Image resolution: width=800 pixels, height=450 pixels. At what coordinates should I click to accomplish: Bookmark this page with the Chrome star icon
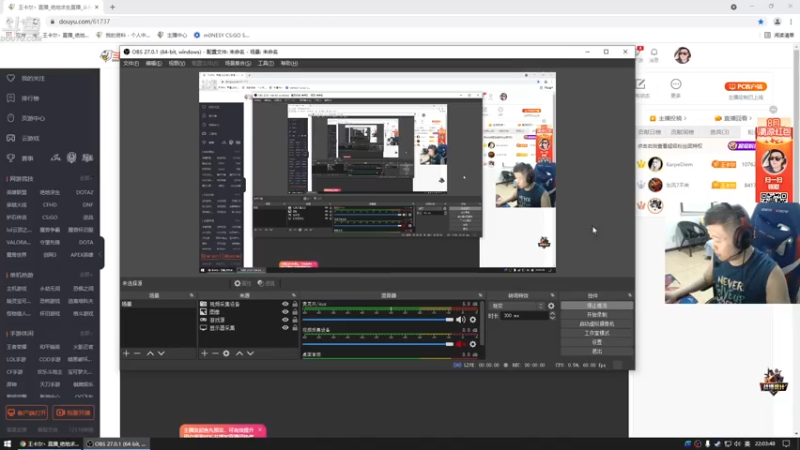[x=761, y=21]
